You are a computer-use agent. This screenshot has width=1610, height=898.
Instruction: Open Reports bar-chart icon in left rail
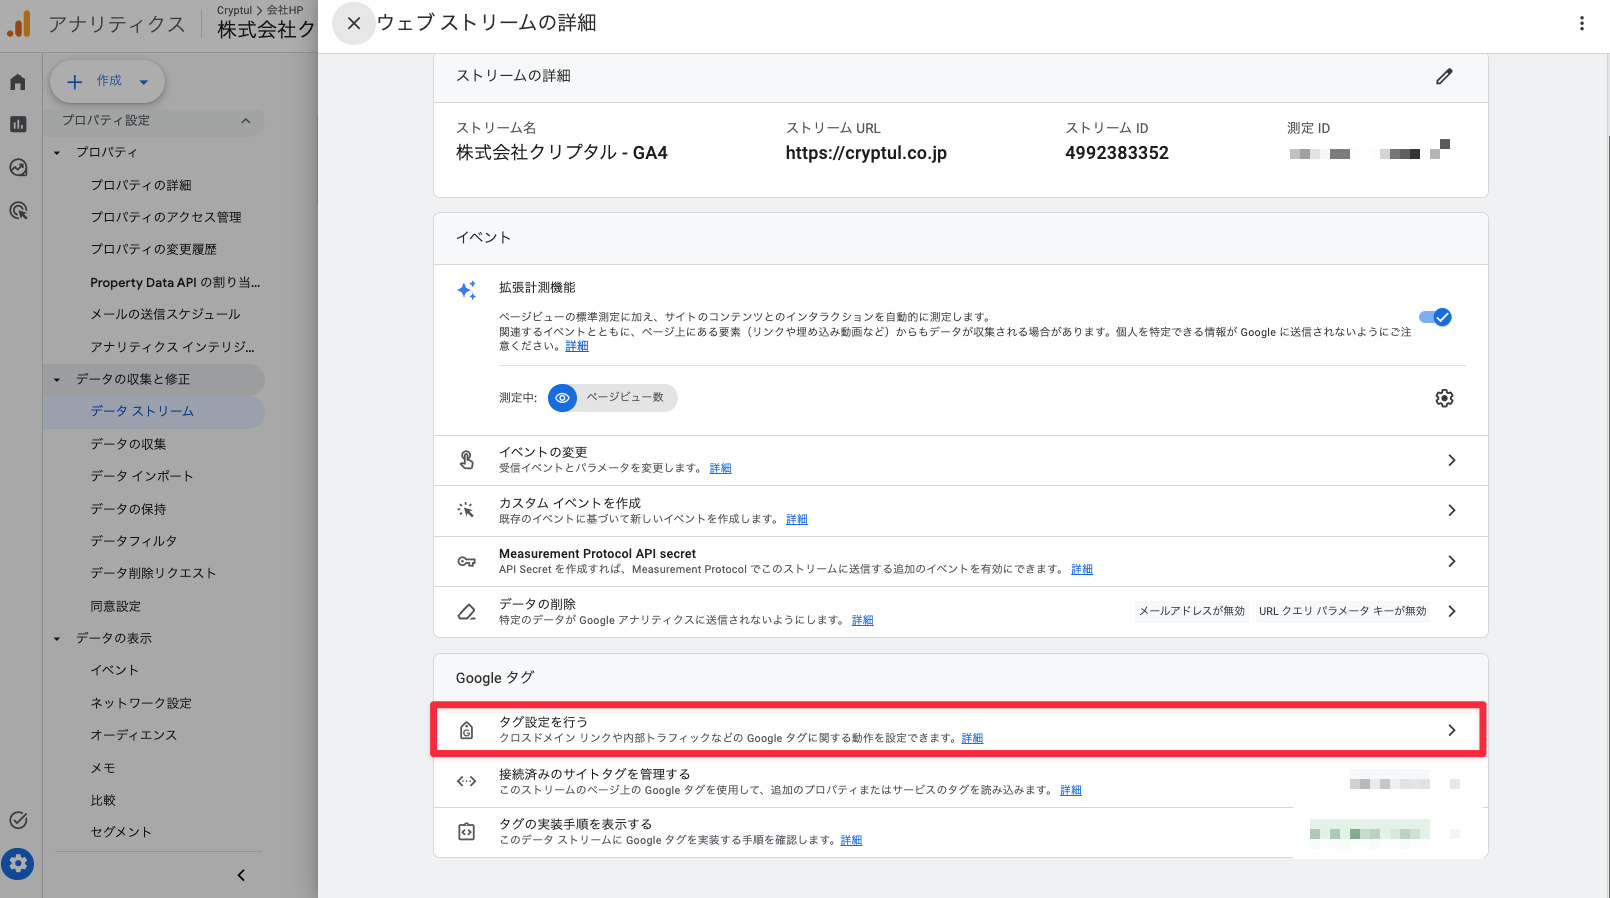18,124
